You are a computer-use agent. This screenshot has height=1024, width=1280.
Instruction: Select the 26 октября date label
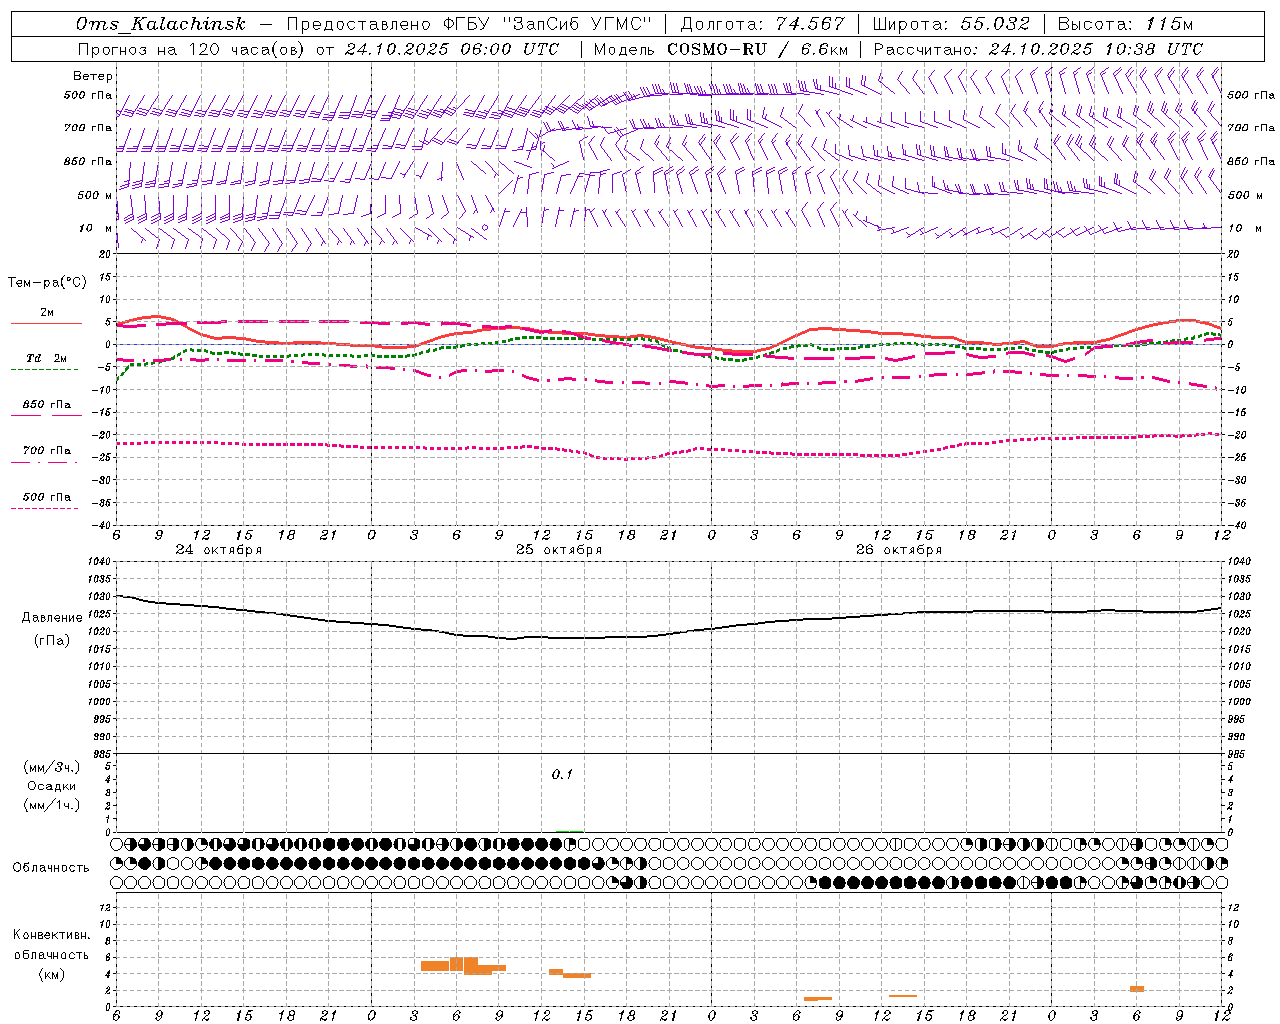[x=899, y=550]
